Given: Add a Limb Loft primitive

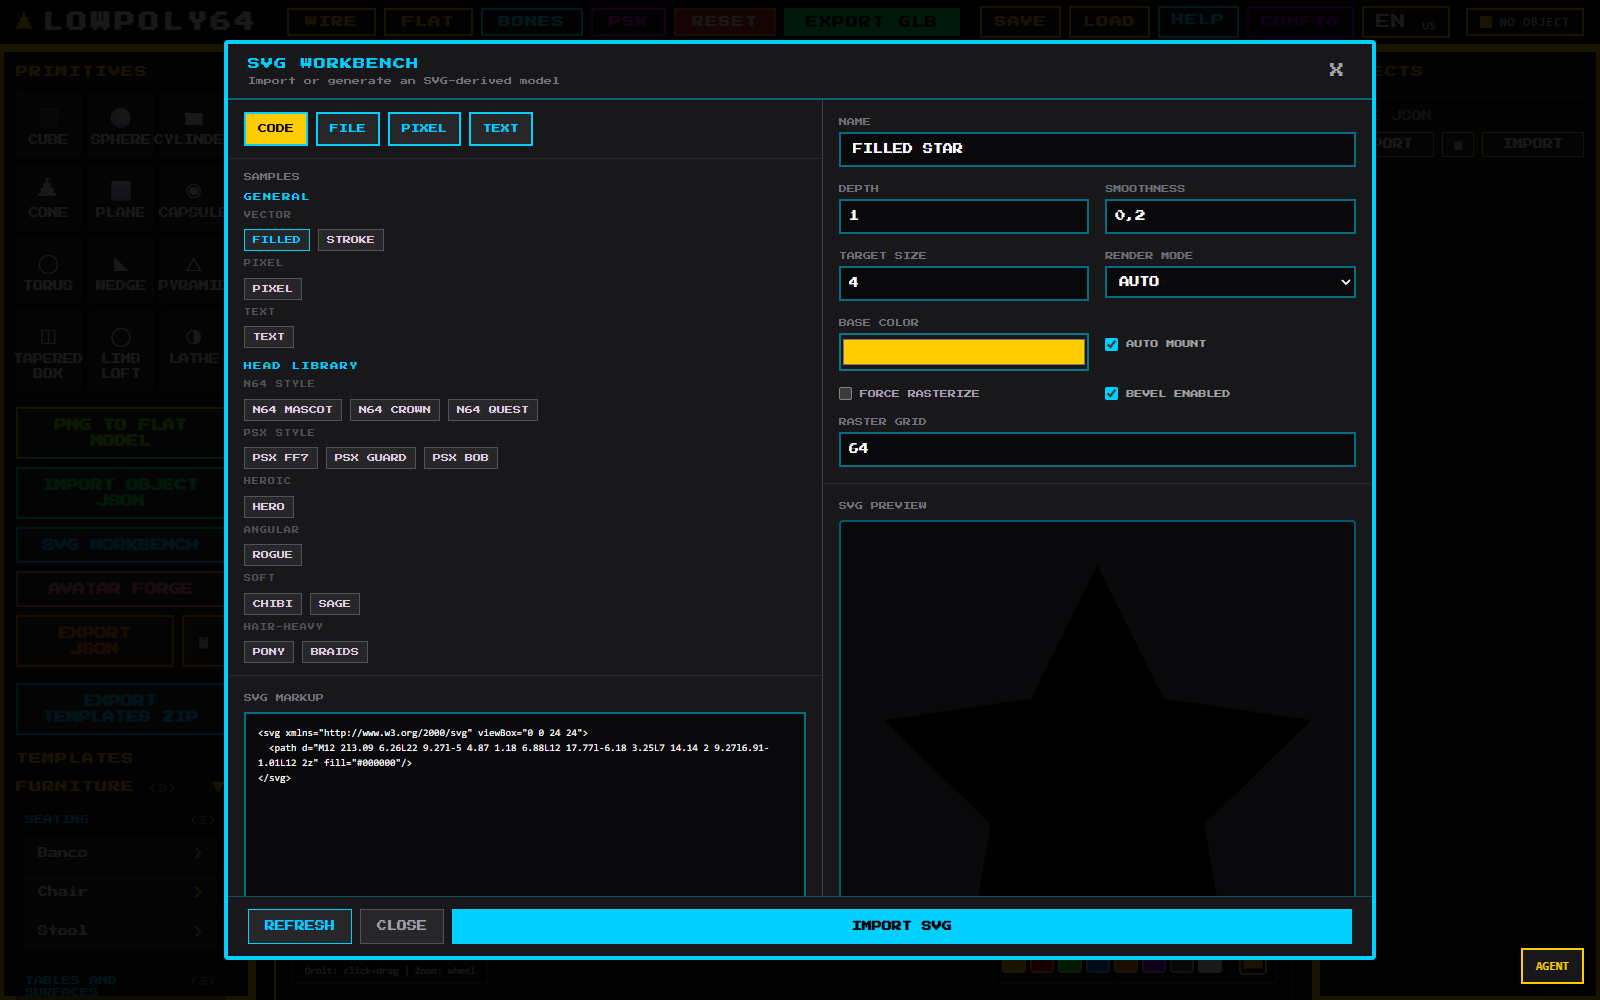Looking at the screenshot, I should [120, 353].
